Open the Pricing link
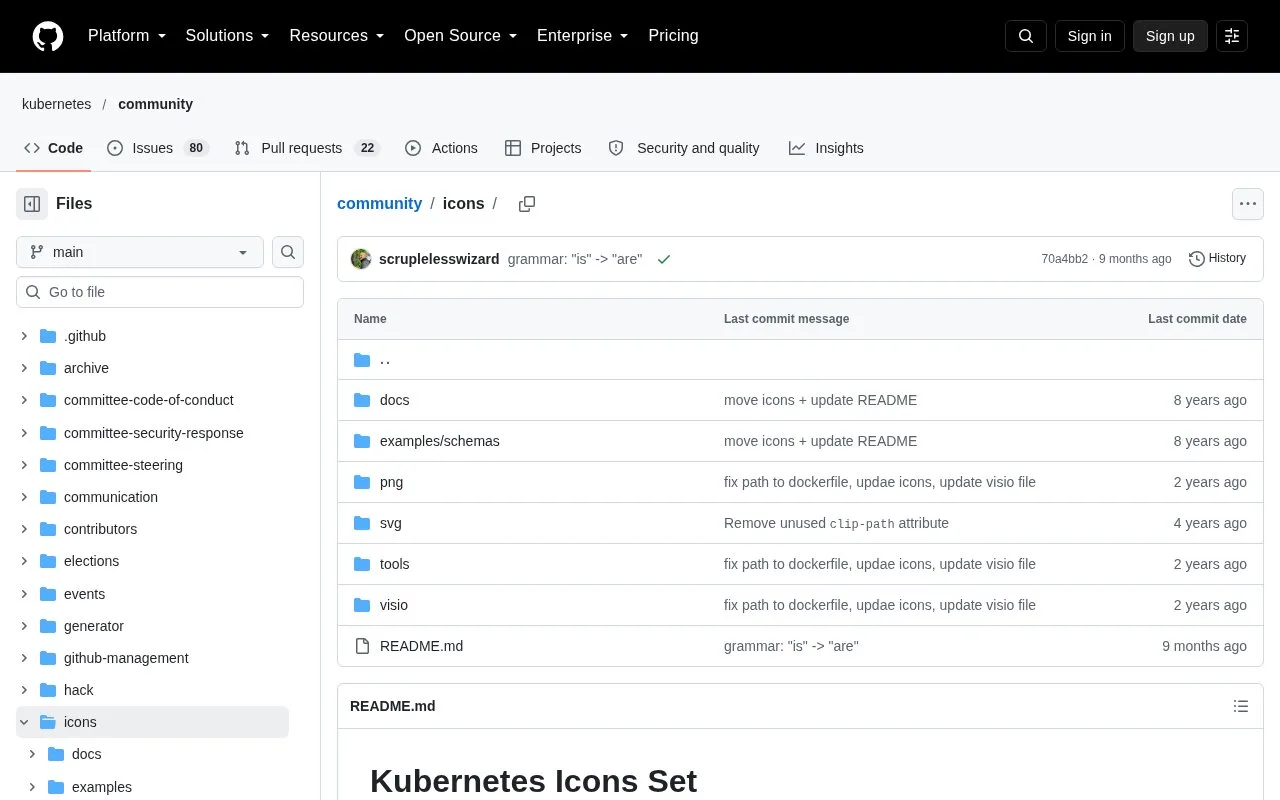 pyautogui.click(x=673, y=36)
